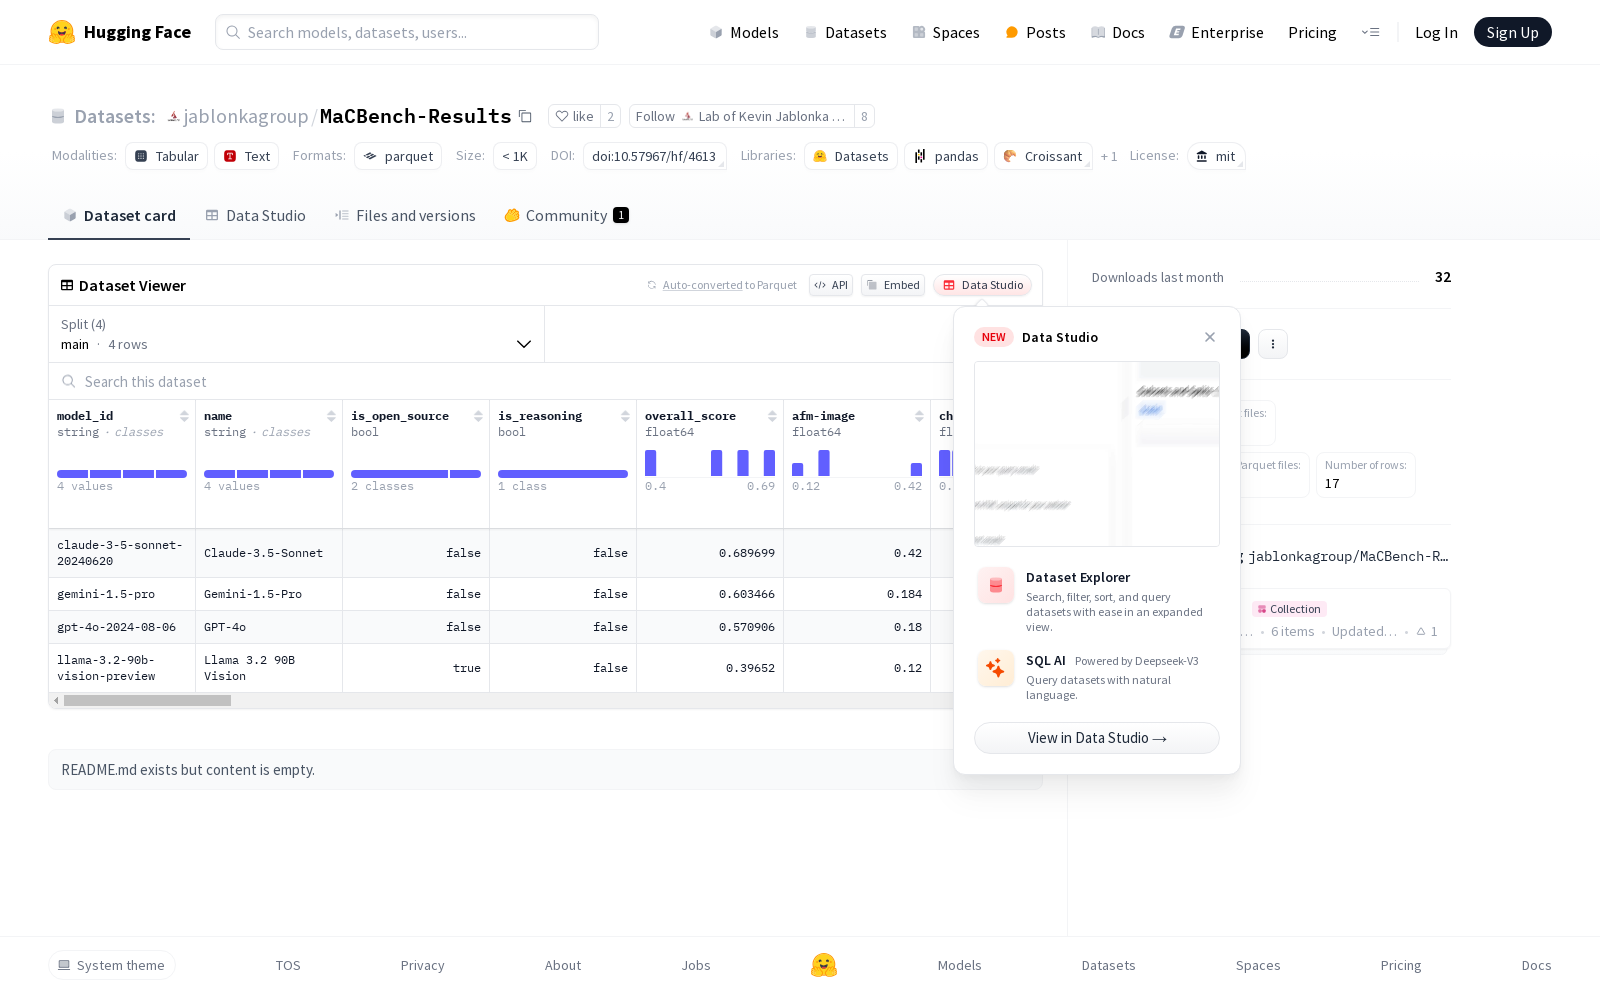Open Privacy footer link
Viewport: 1600px width, 1000px height.
click(422, 965)
